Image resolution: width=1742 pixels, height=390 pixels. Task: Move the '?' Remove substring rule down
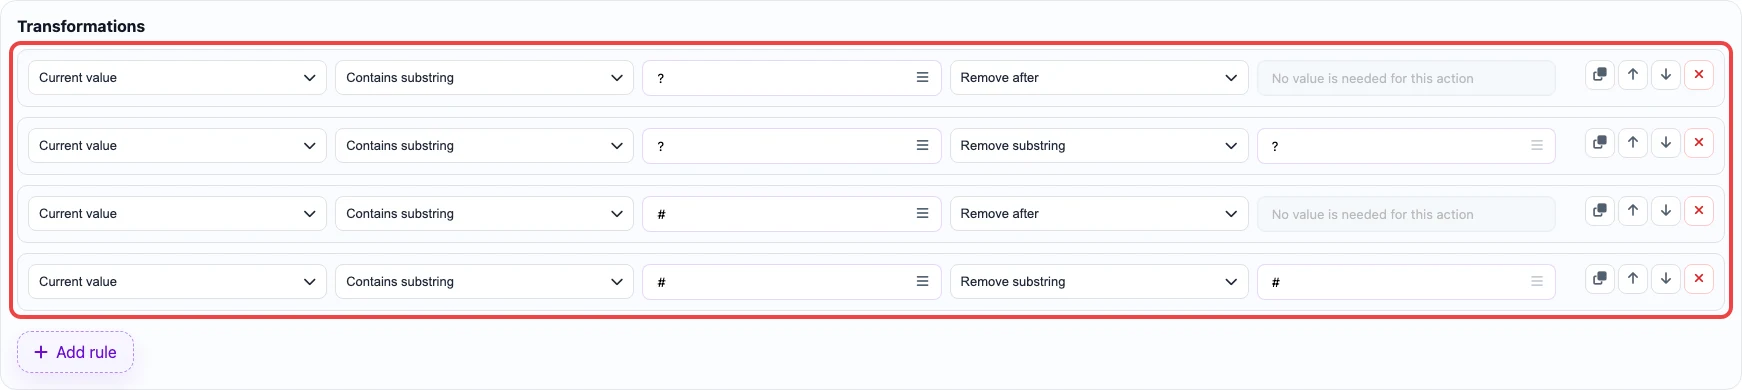pos(1666,143)
